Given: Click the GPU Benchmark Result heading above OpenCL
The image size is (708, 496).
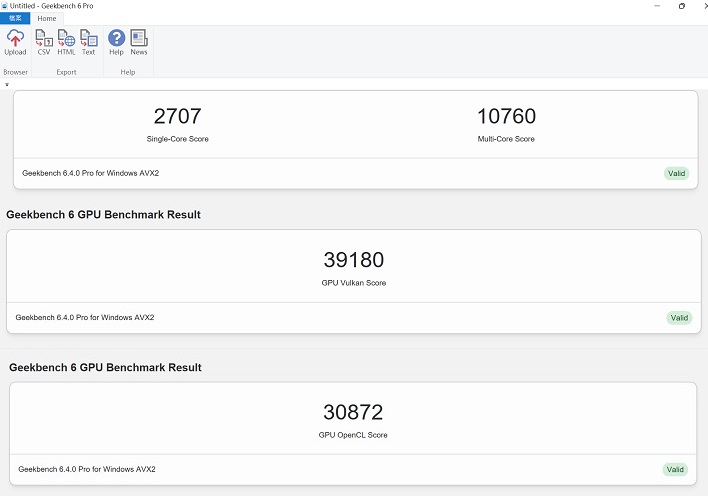Looking at the screenshot, I should tap(105, 367).
